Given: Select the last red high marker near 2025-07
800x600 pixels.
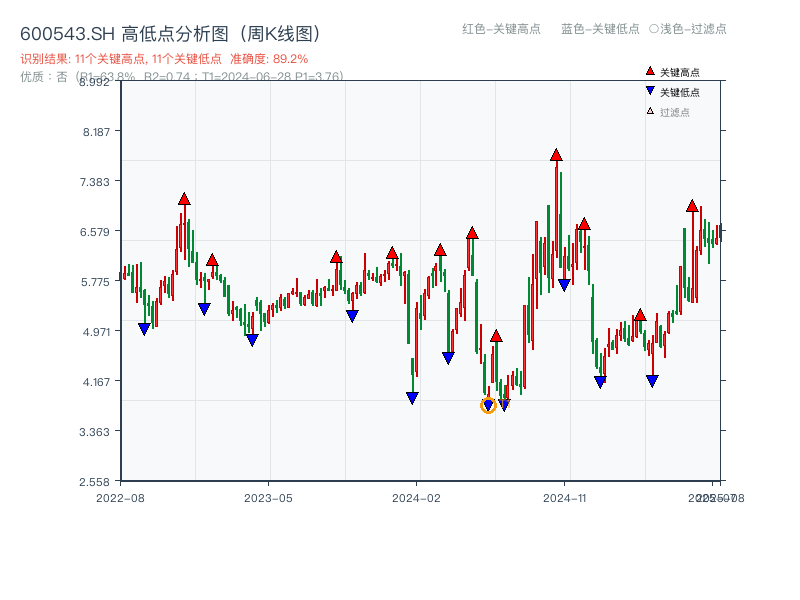Looking at the screenshot, I should 692,206.
